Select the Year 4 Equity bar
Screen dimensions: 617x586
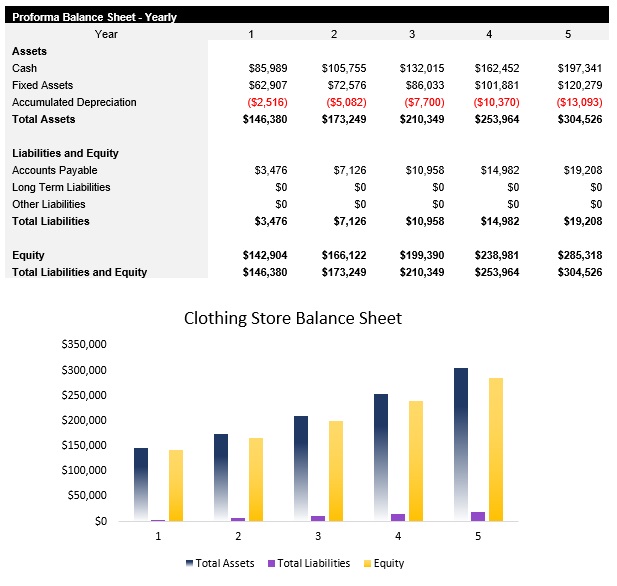[416, 461]
